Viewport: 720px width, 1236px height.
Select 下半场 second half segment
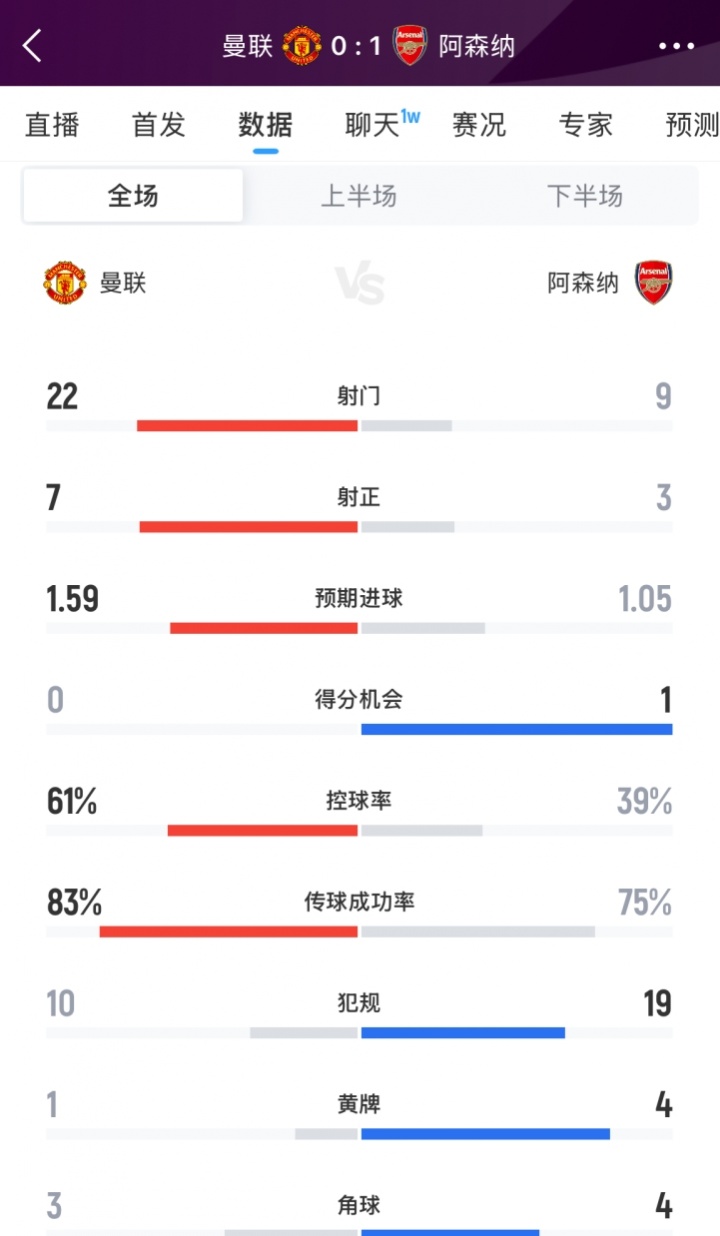coord(585,195)
